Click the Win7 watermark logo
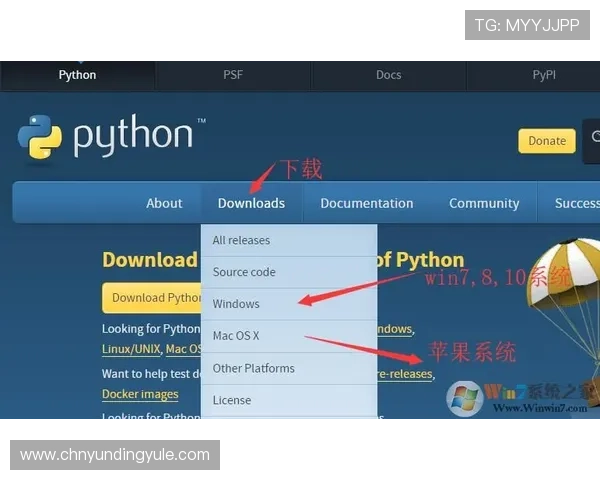 [466, 399]
